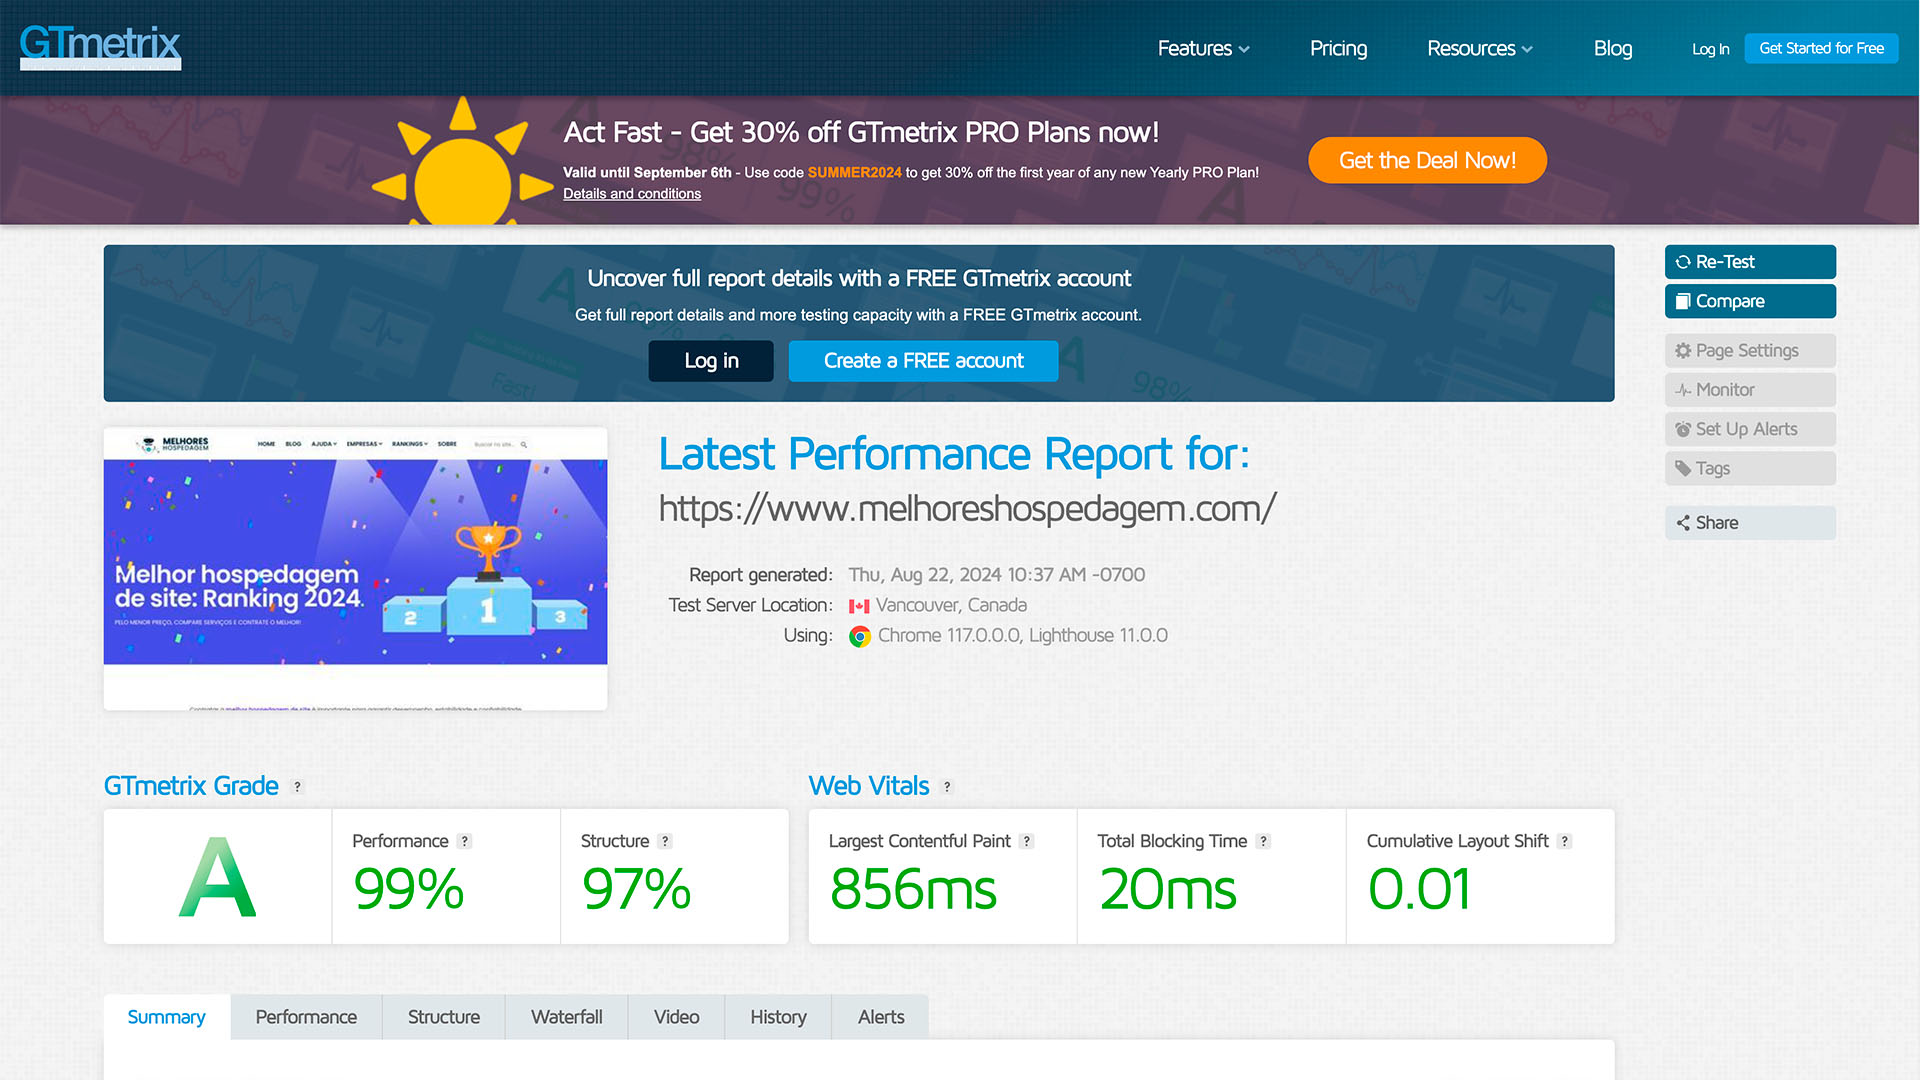Click the Share button

(1750, 523)
